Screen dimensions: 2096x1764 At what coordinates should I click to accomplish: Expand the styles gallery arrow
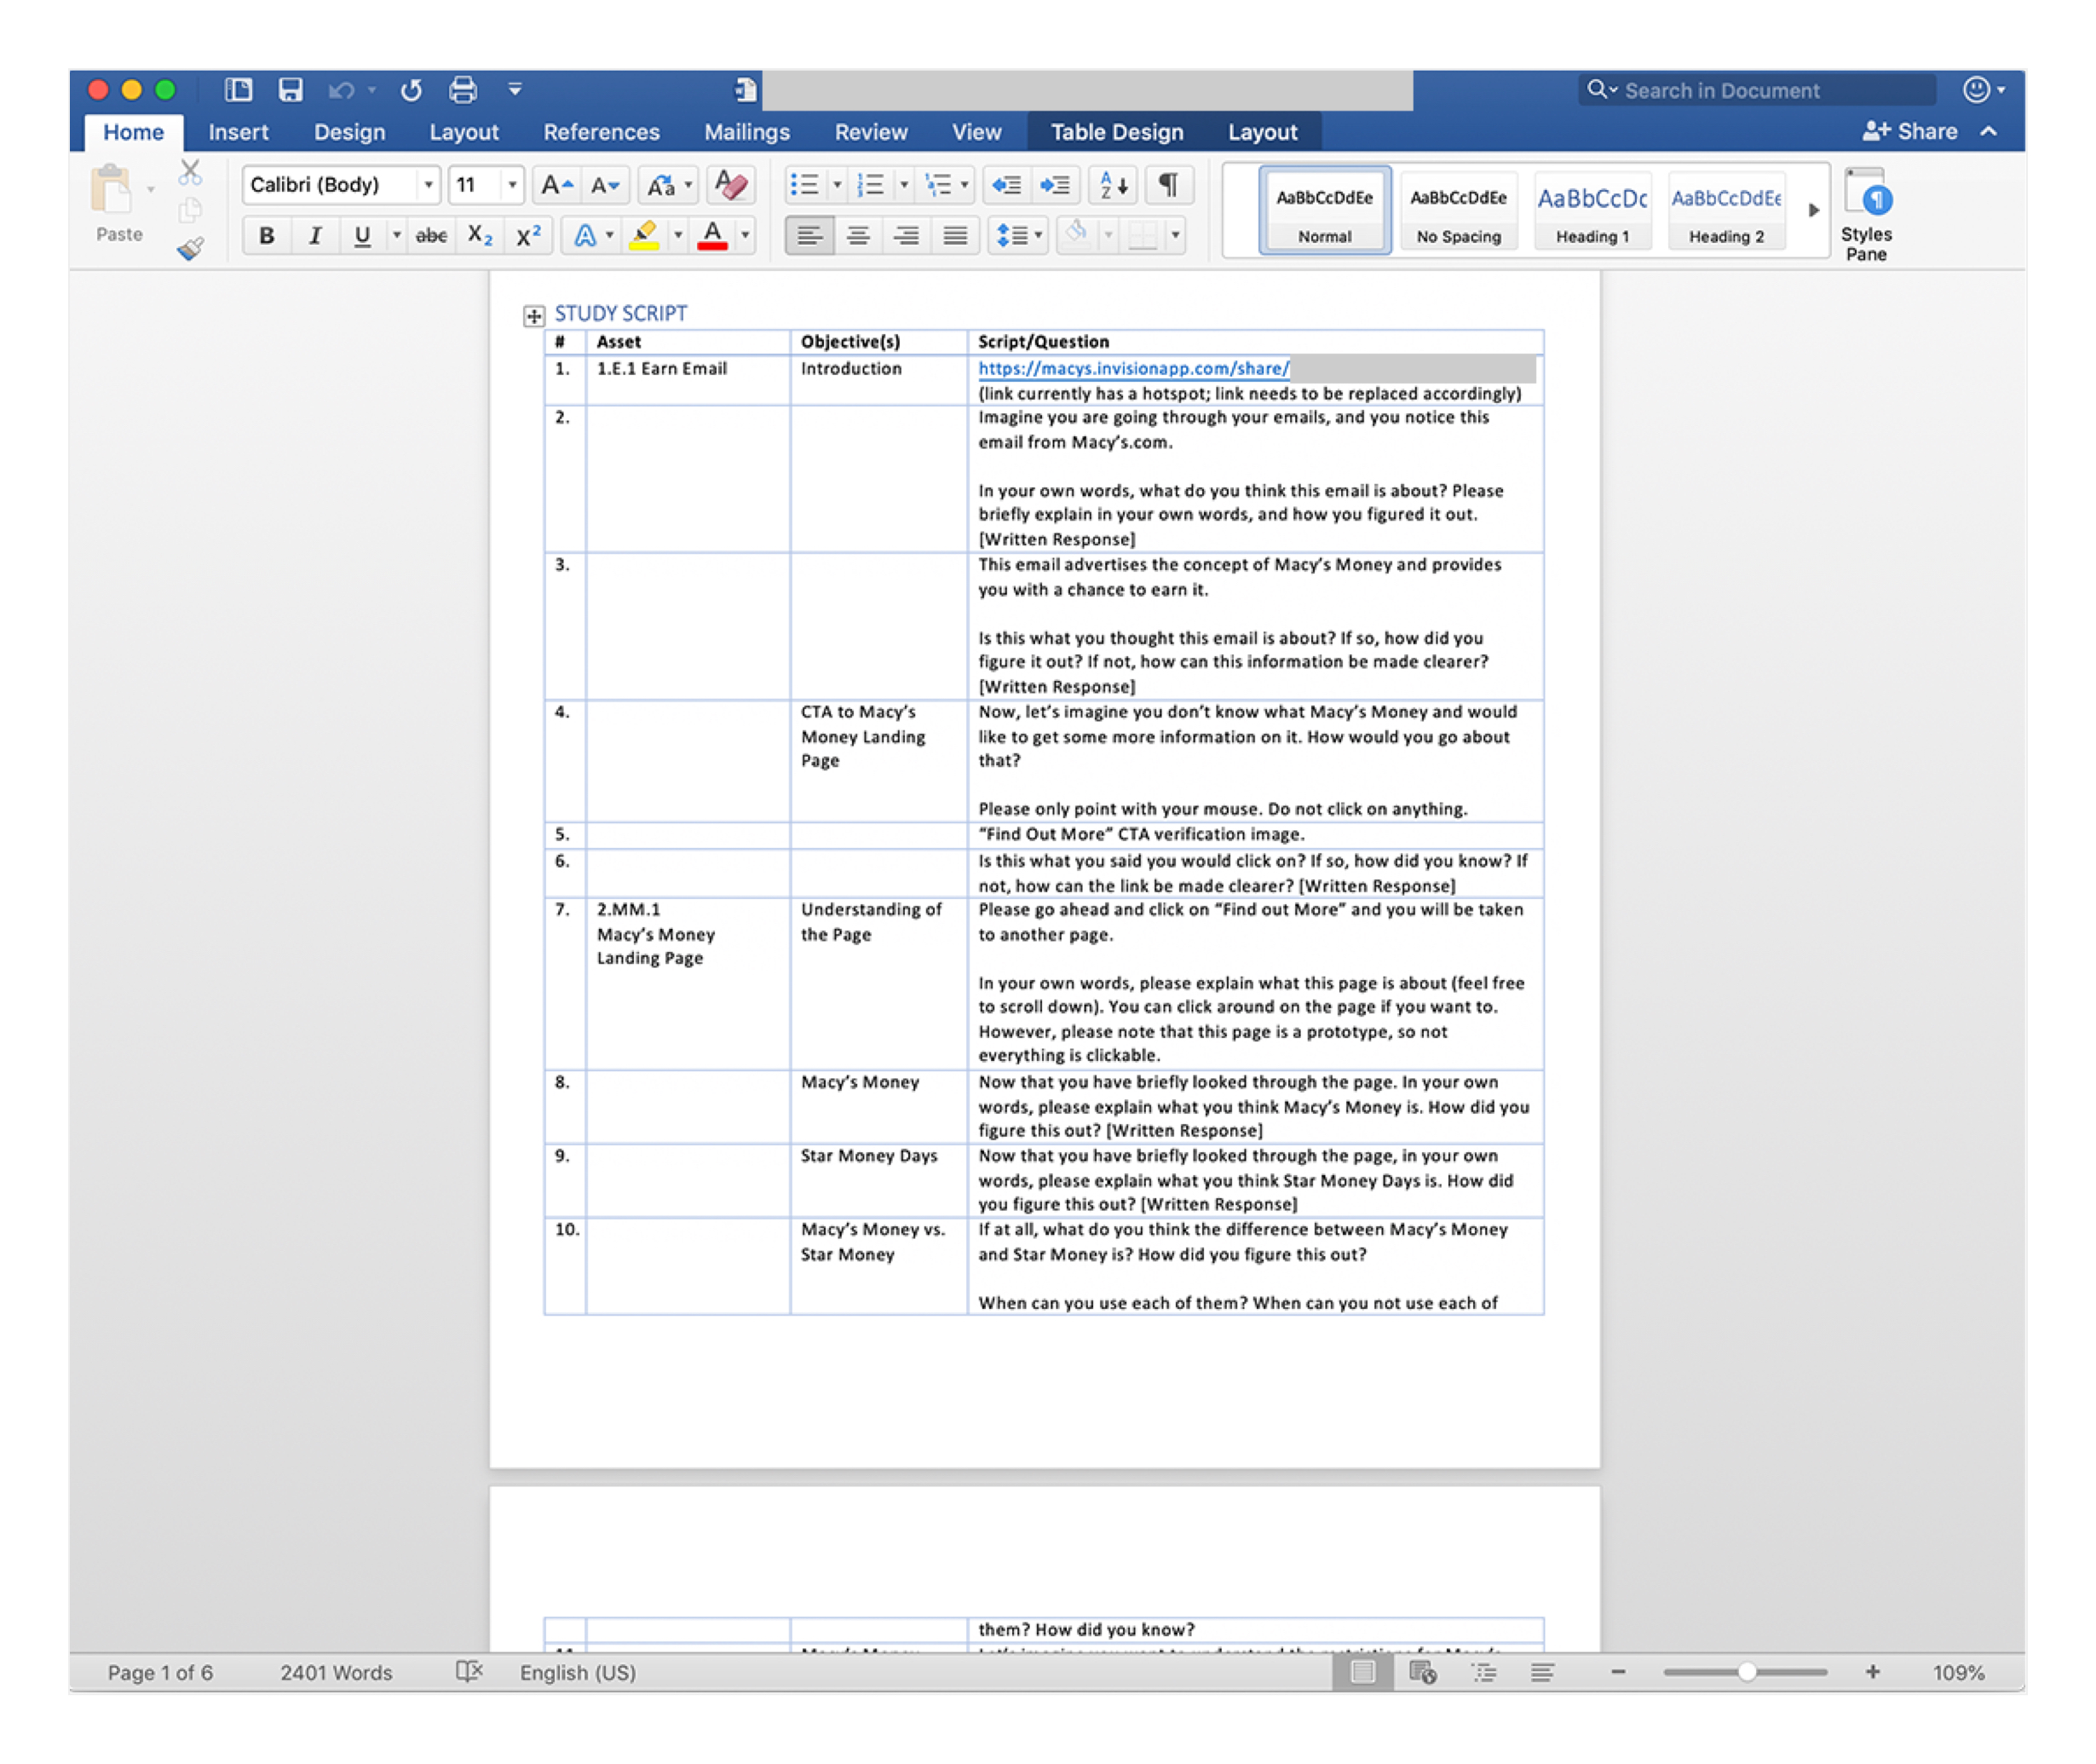(x=1813, y=210)
